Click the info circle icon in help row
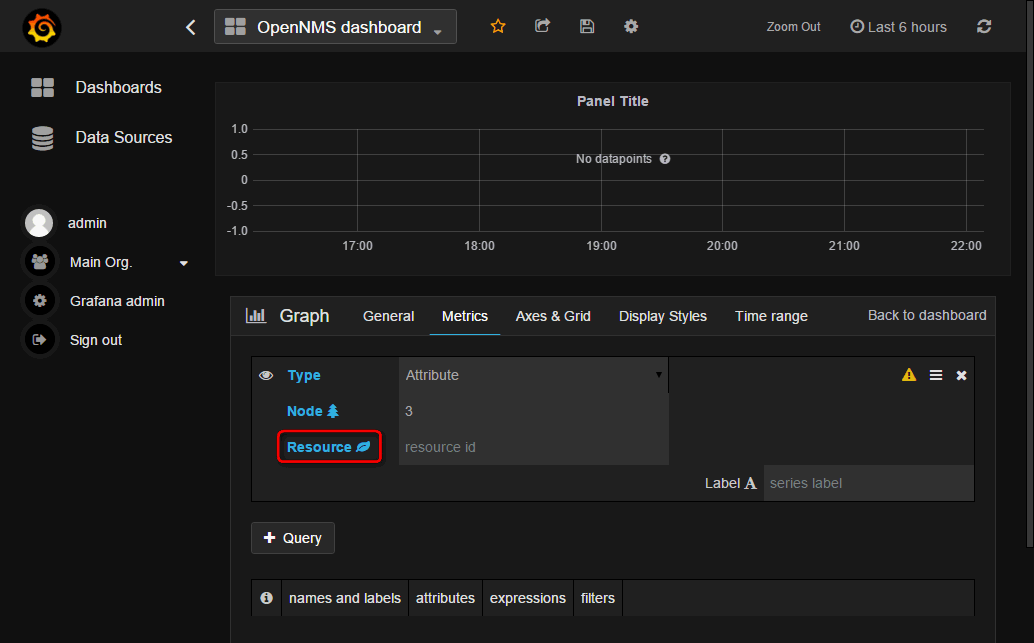1034x643 pixels. pos(266,597)
